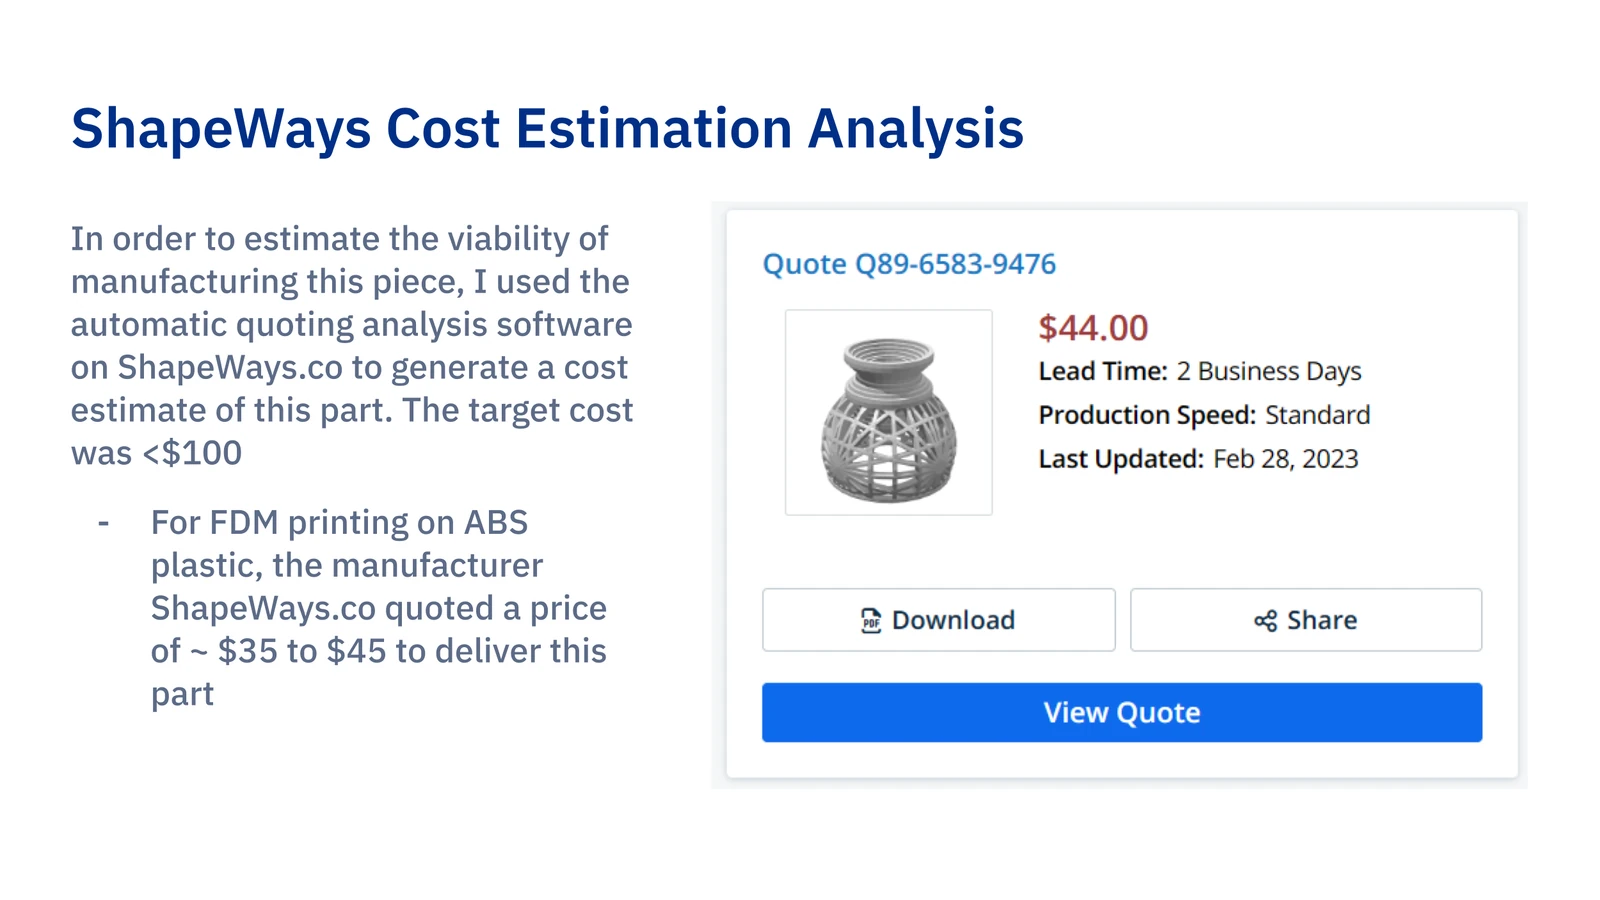Viewport: 1600px width, 900px height.
Task: Select the Last Updated label
Action: click(1121, 459)
